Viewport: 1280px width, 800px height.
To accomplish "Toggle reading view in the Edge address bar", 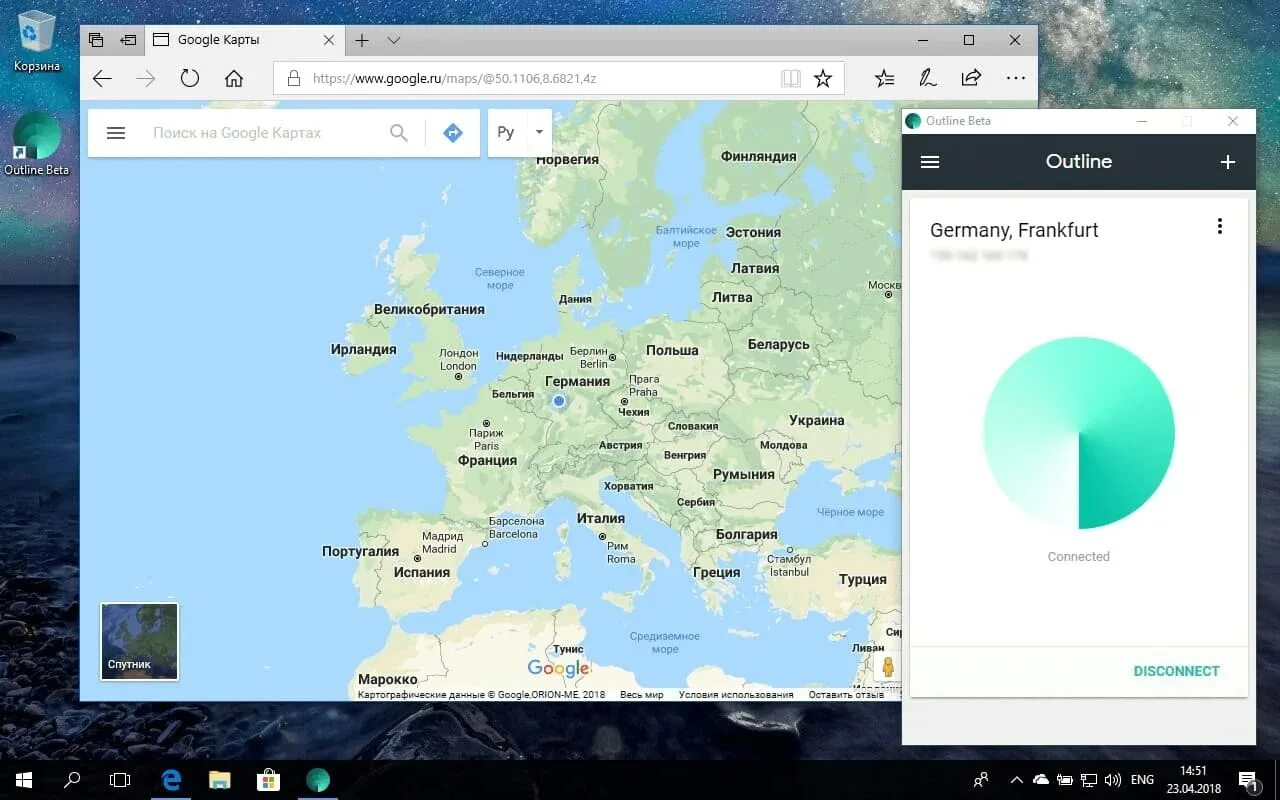I will [x=791, y=78].
